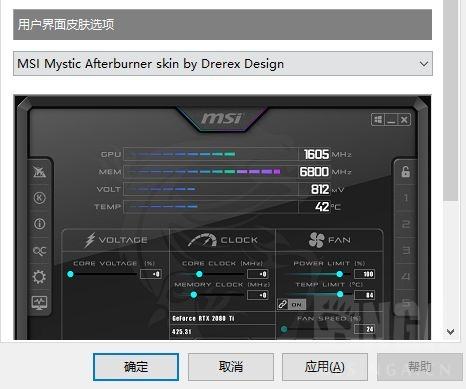Click the OC Scanner icon in the sidebar
Image resolution: width=466 pixels, height=389 pixels.
coord(39,251)
